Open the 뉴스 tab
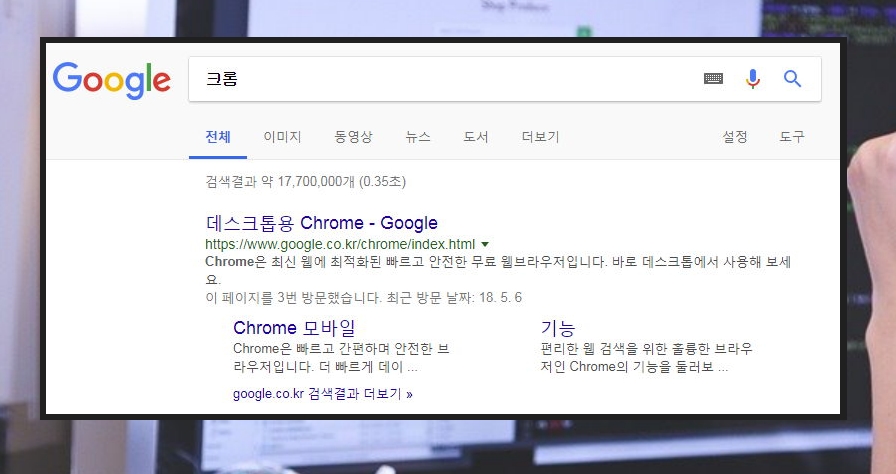This screenshot has height=474, width=896. click(418, 137)
